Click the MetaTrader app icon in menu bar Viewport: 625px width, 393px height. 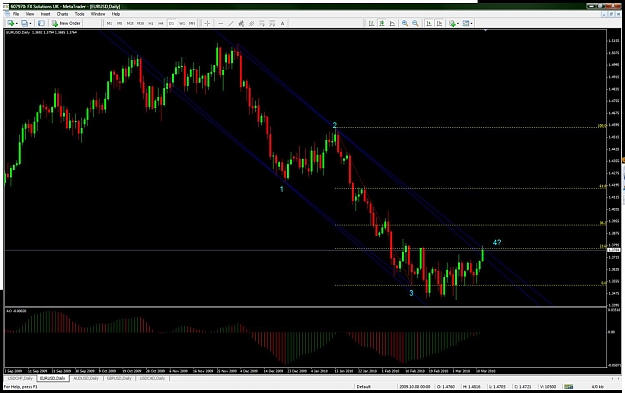(x=7, y=14)
